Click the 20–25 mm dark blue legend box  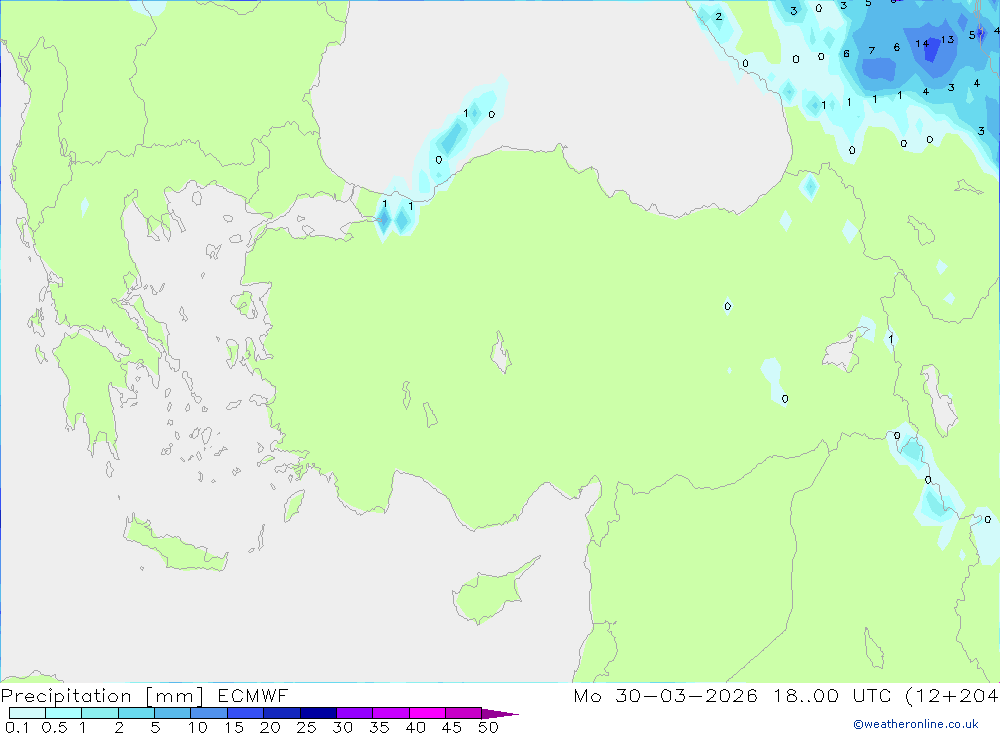point(282,713)
